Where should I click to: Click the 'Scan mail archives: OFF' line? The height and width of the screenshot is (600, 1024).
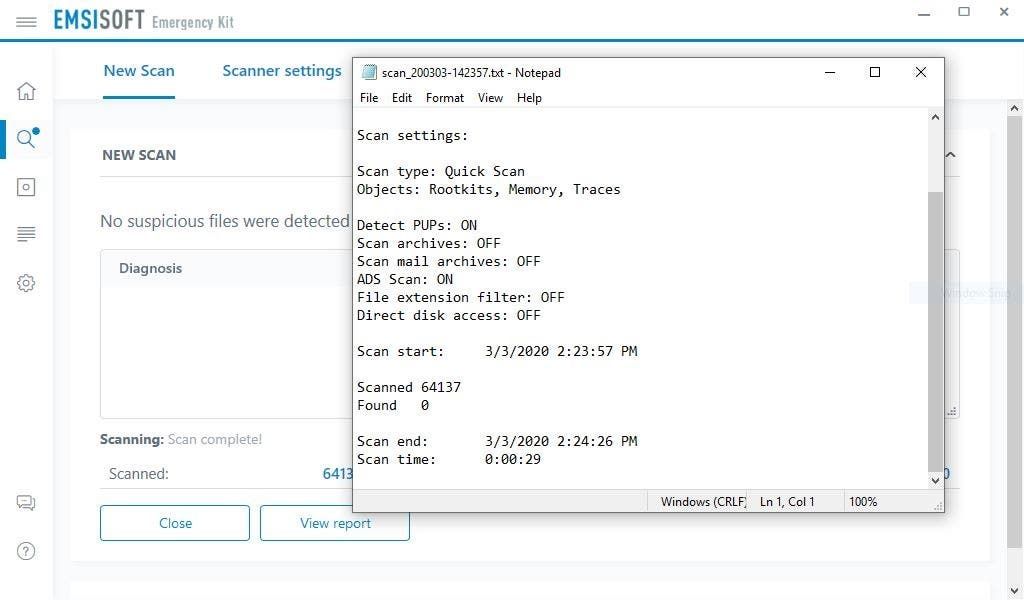[449, 262]
